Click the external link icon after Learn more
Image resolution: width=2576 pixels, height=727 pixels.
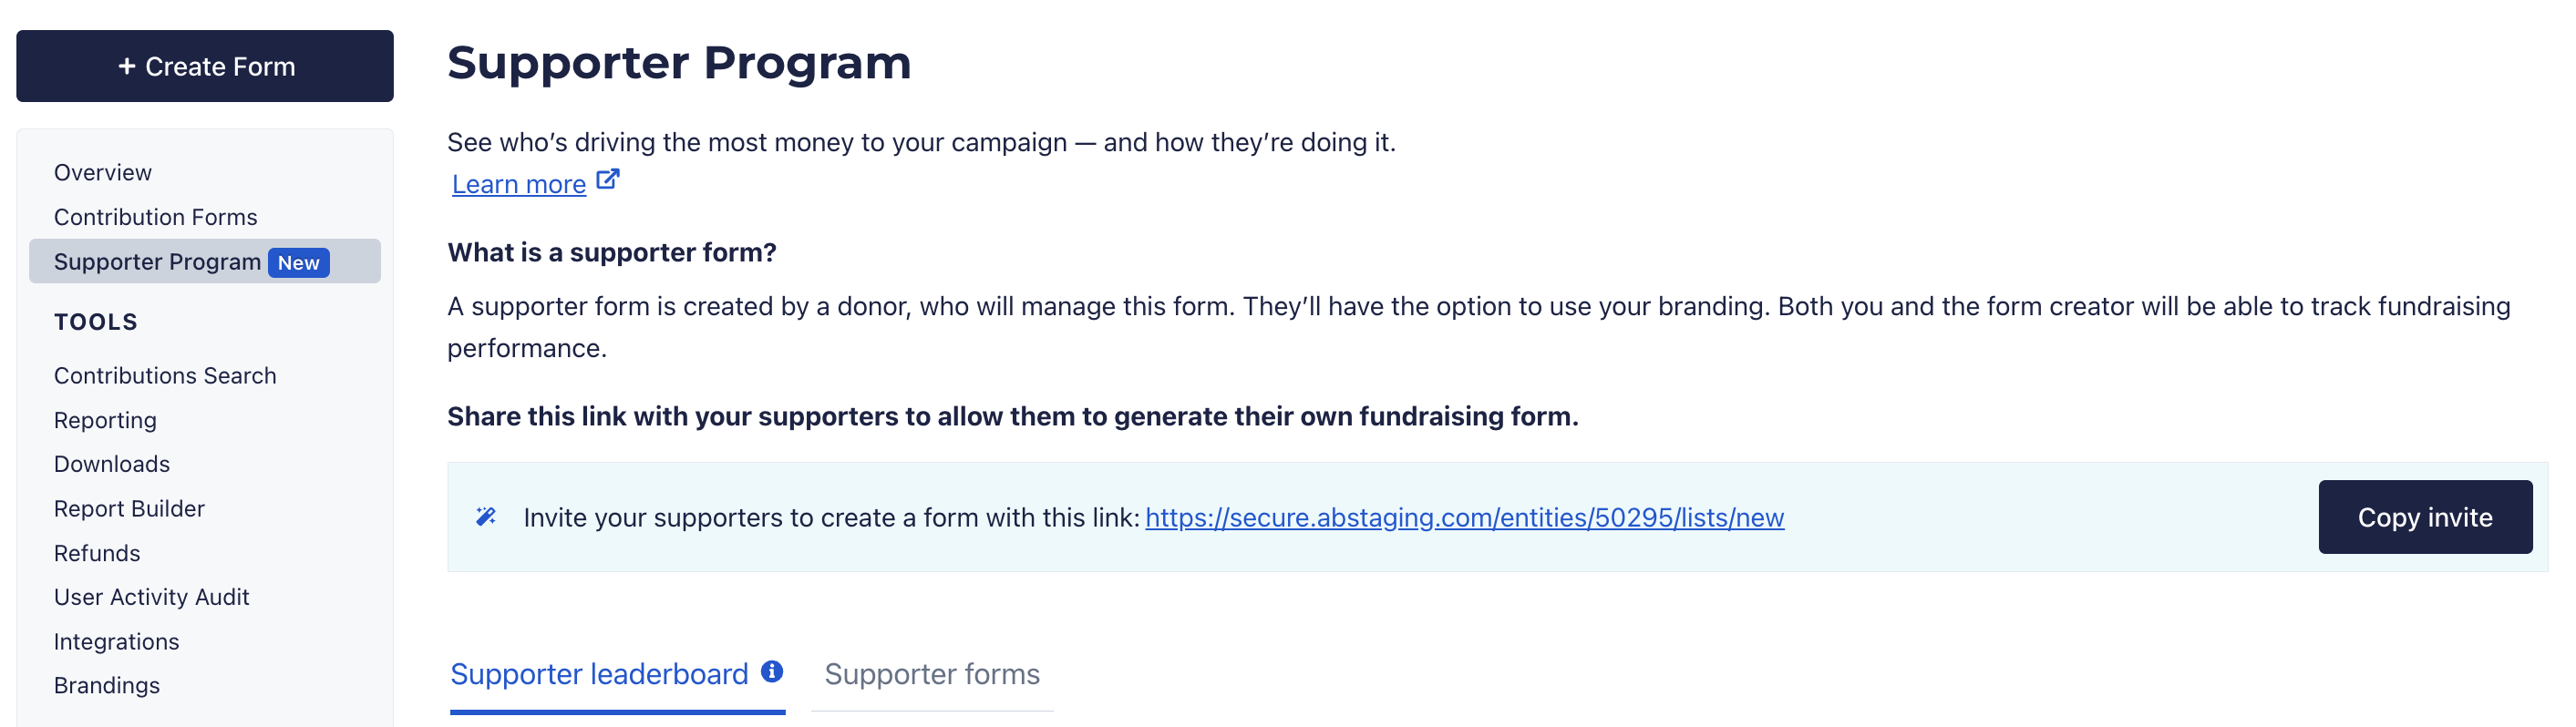[607, 180]
